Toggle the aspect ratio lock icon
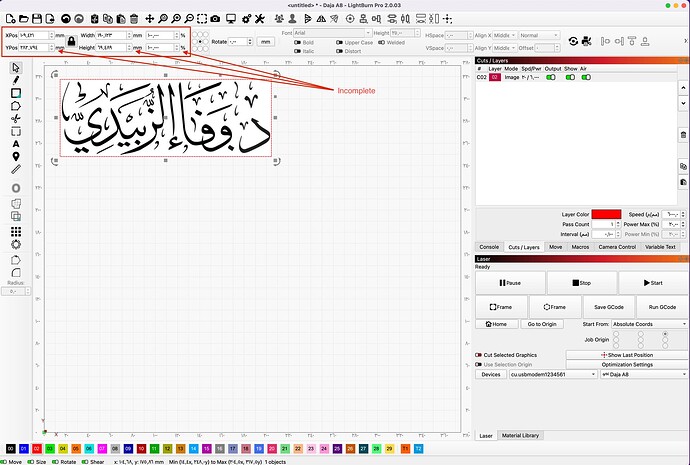 click(71, 41)
